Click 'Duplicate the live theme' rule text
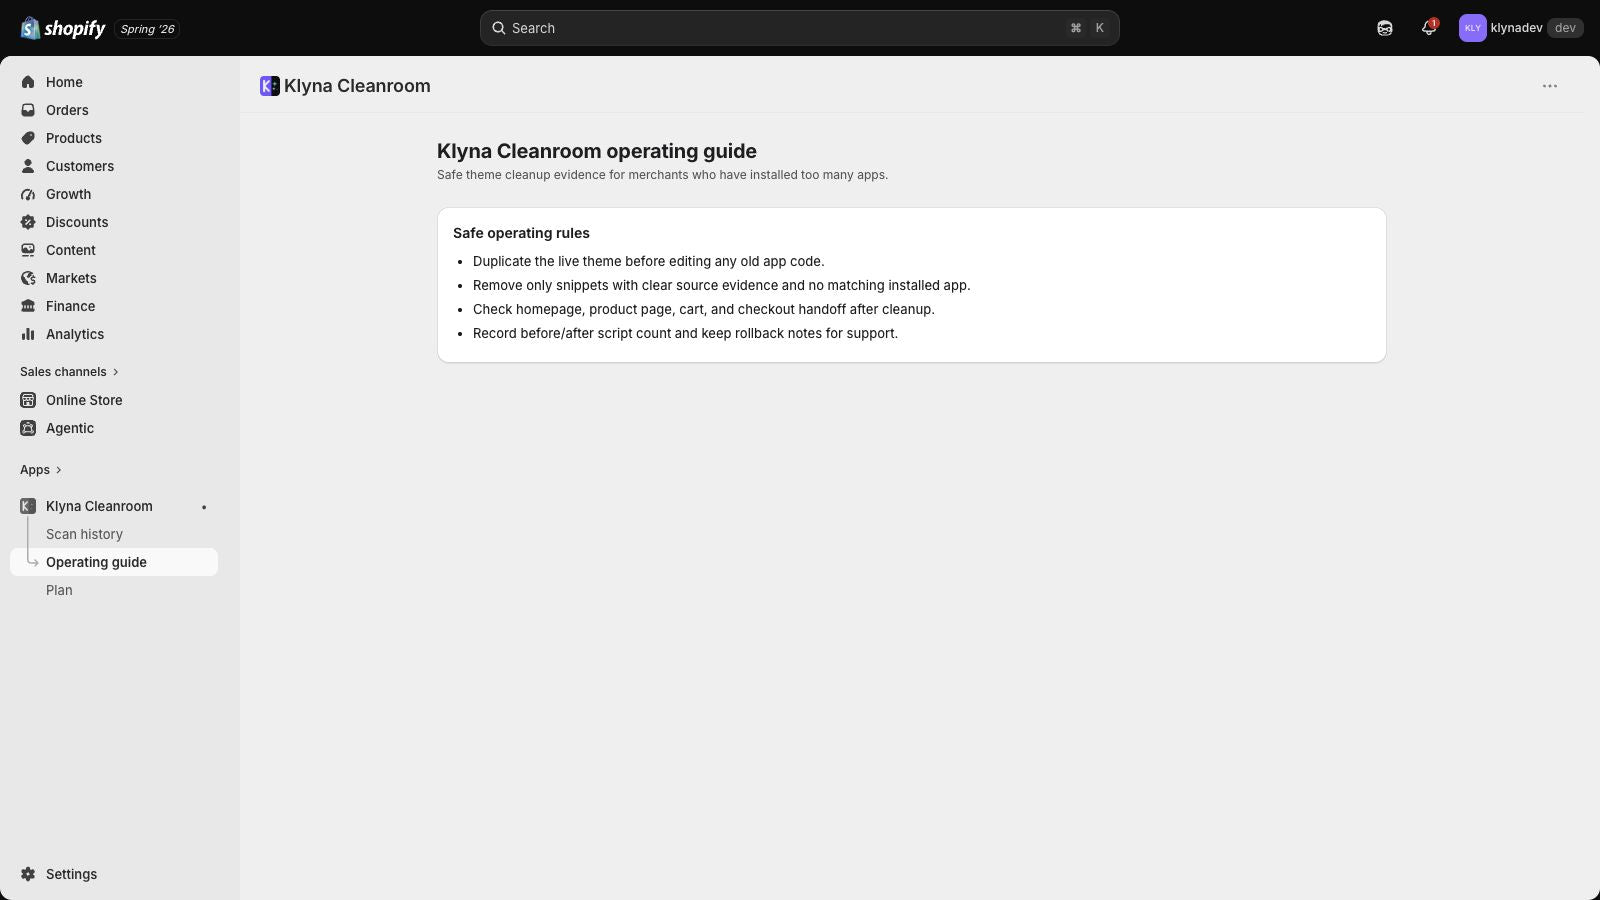Viewport: 1600px width, 900px height. pyautogui.click(x=648, y=261)
